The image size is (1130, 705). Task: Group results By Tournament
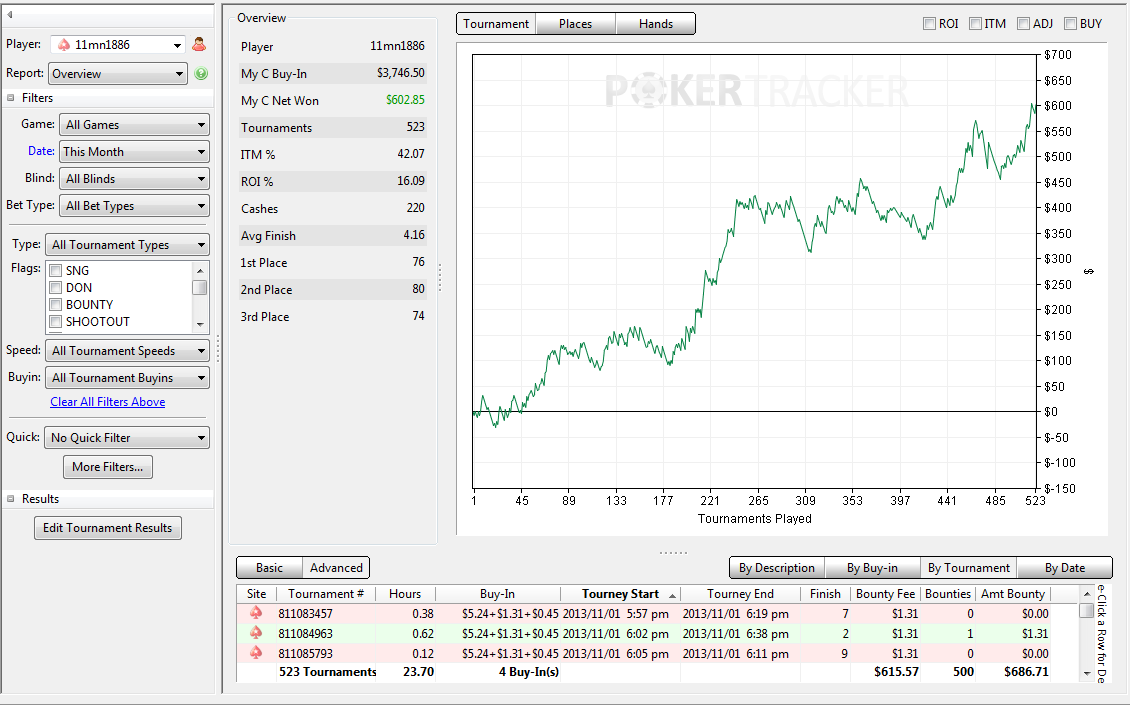click(969, 568)
